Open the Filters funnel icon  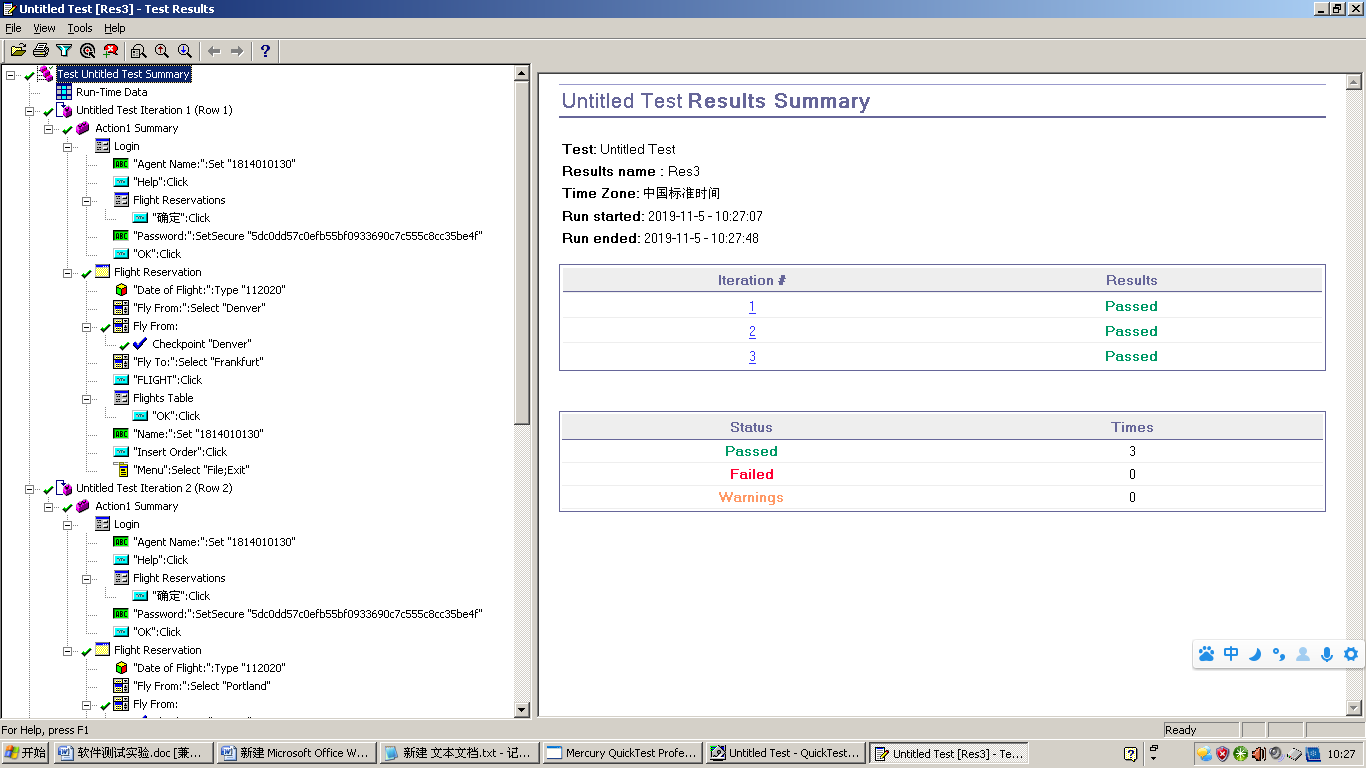click(64, 51)
